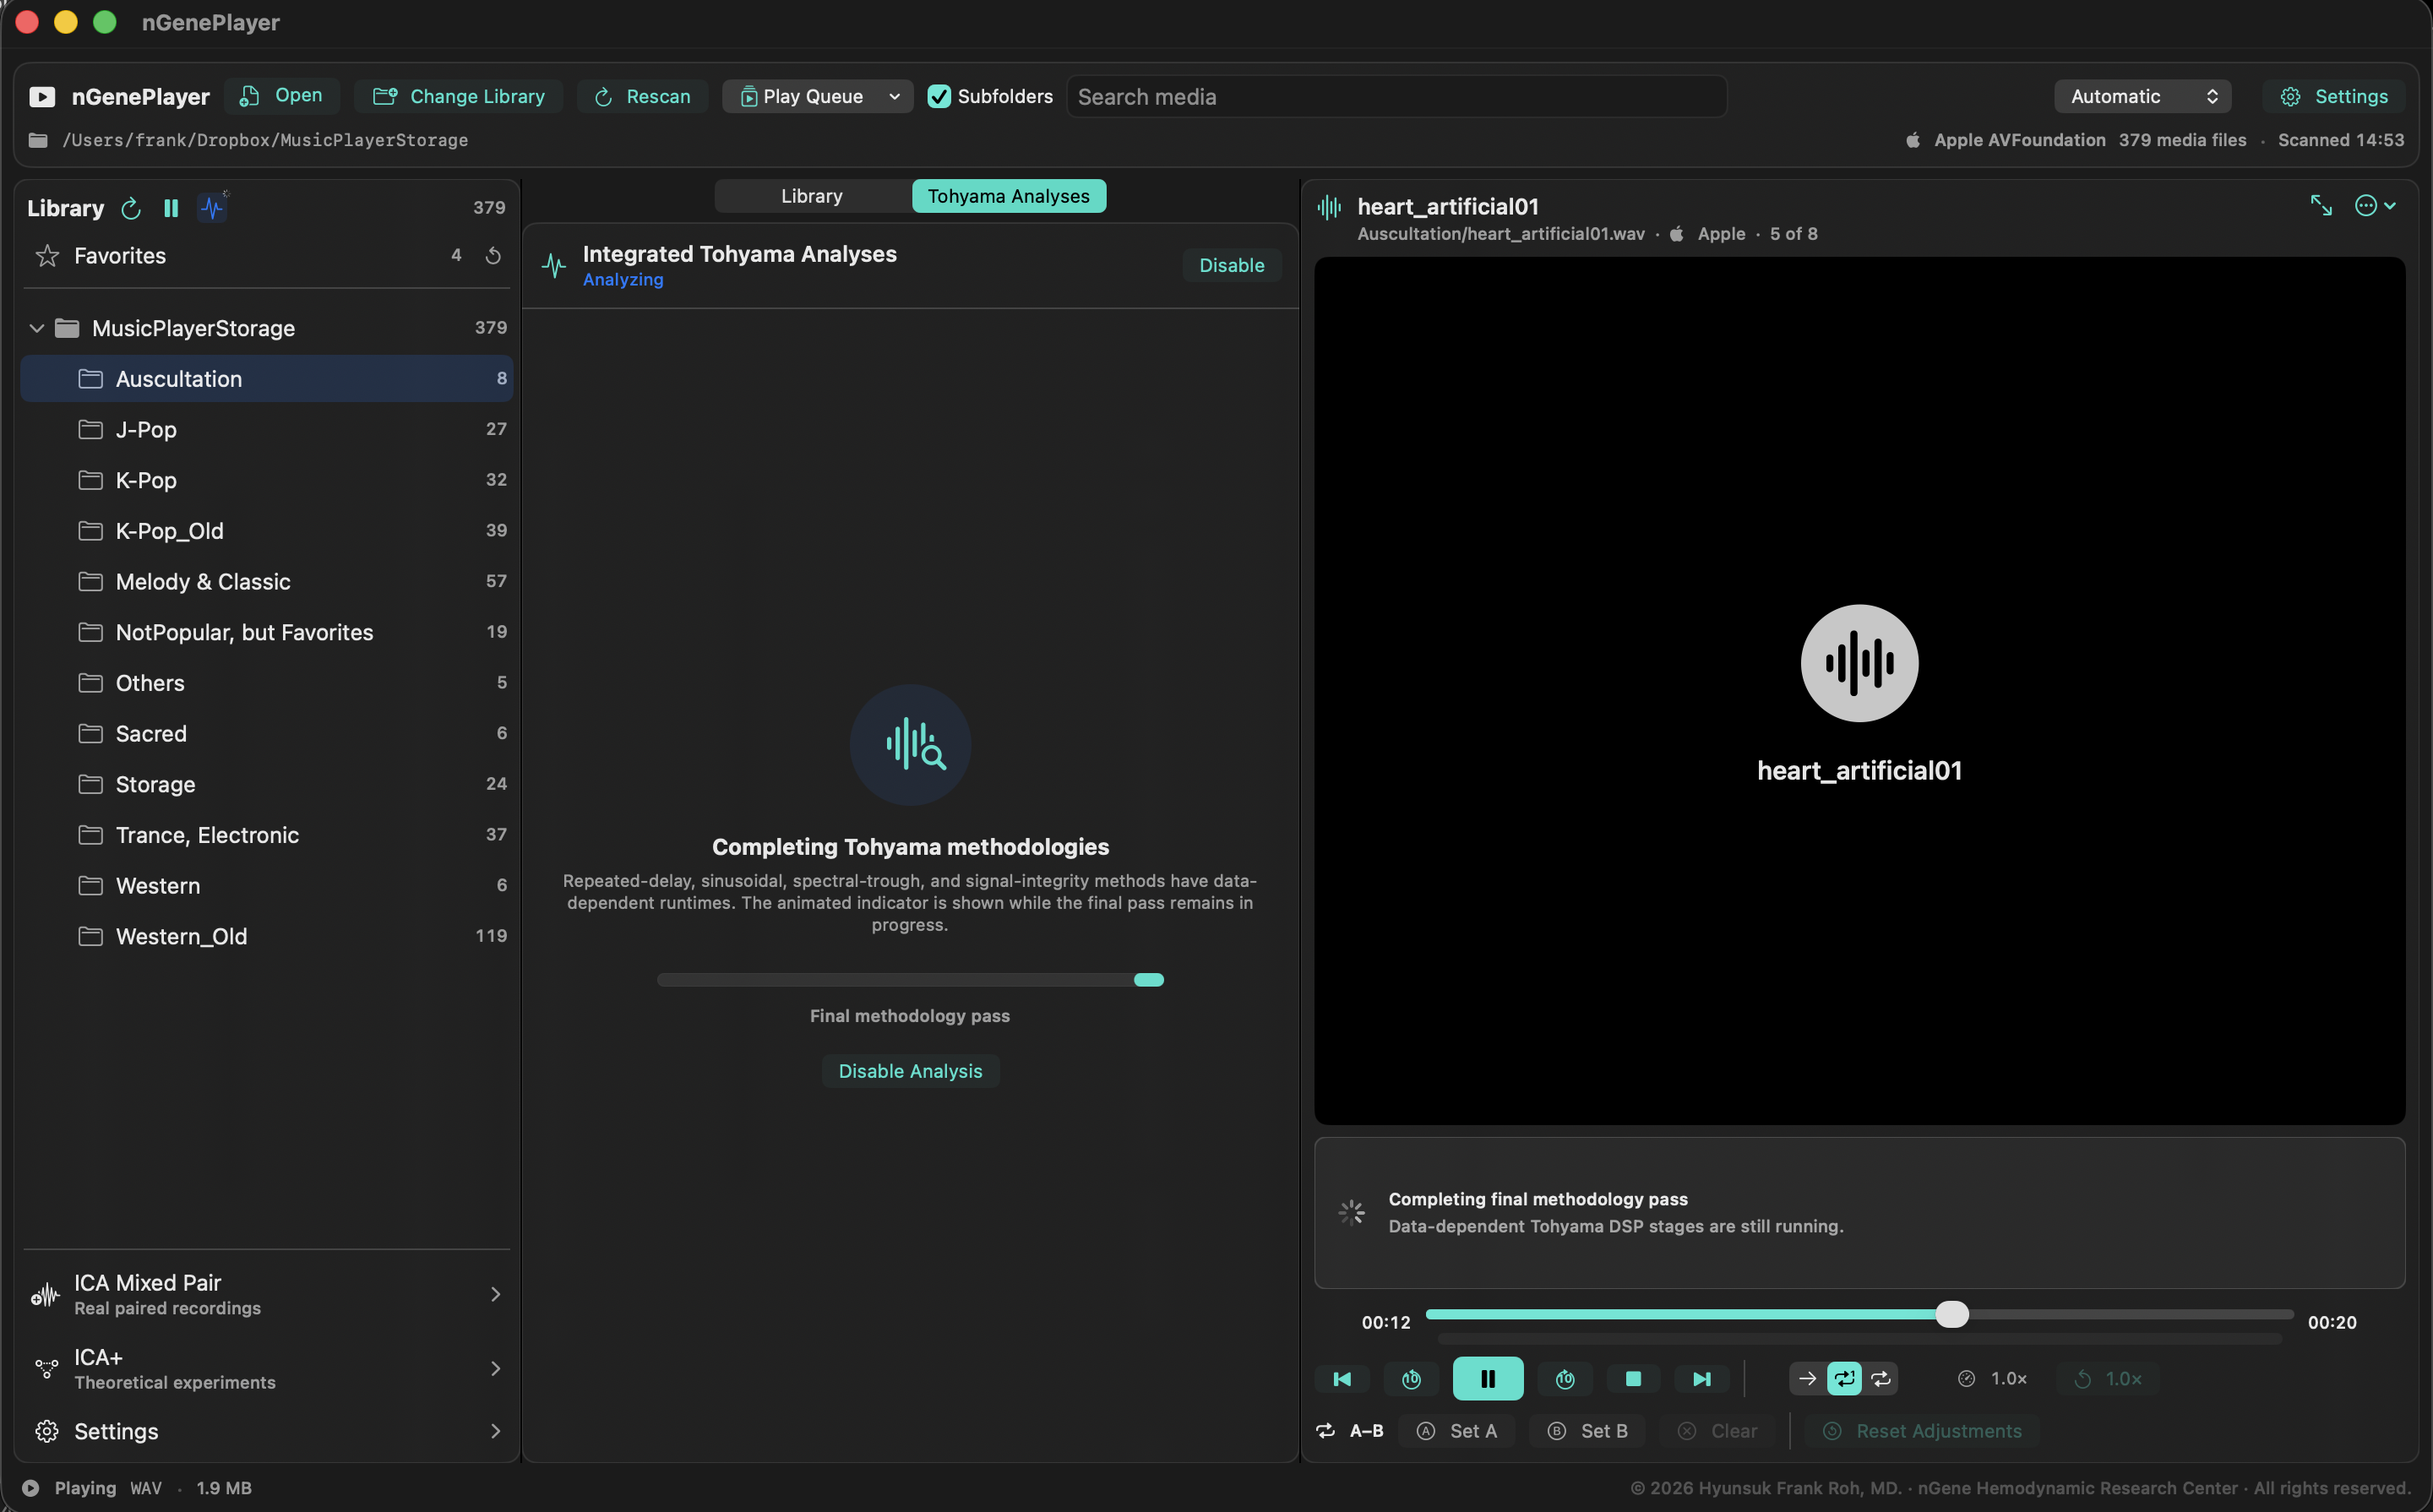Toggle A–B loop mode

coord(1350,1431)
